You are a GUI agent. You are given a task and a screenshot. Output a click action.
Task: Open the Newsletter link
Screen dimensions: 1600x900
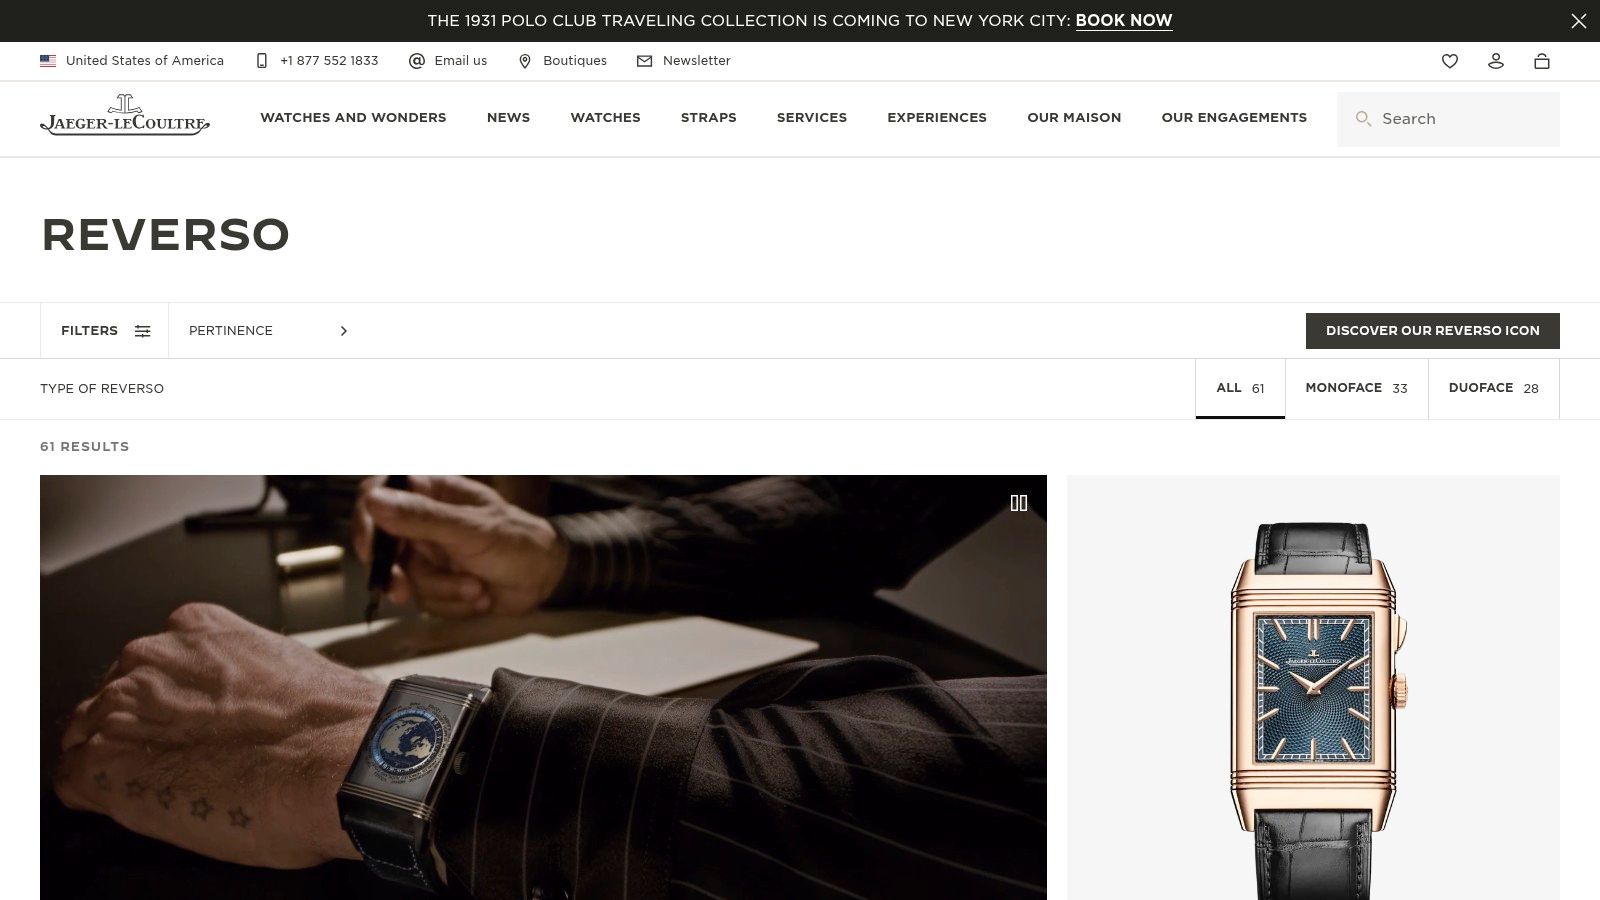pyautogui.click(x=697, y=61)
